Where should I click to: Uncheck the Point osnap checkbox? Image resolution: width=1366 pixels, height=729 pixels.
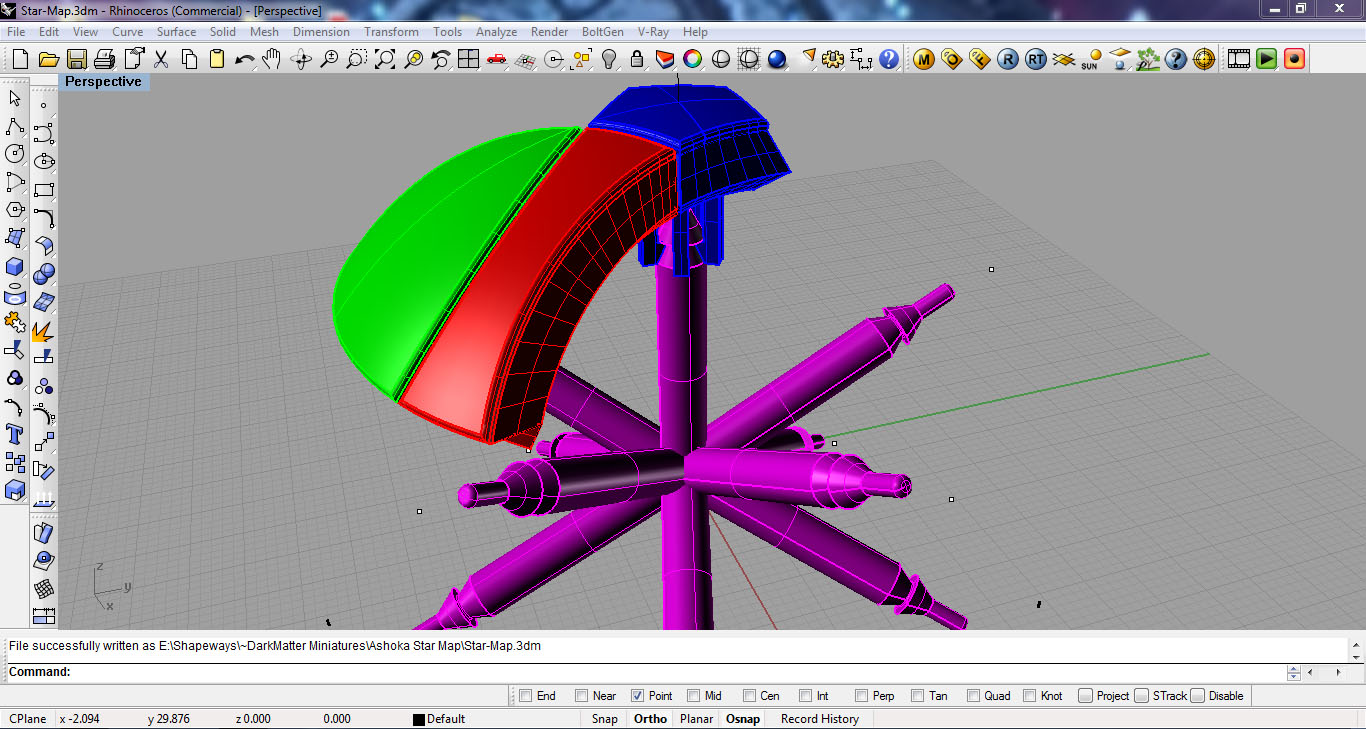tap(637, 696)
